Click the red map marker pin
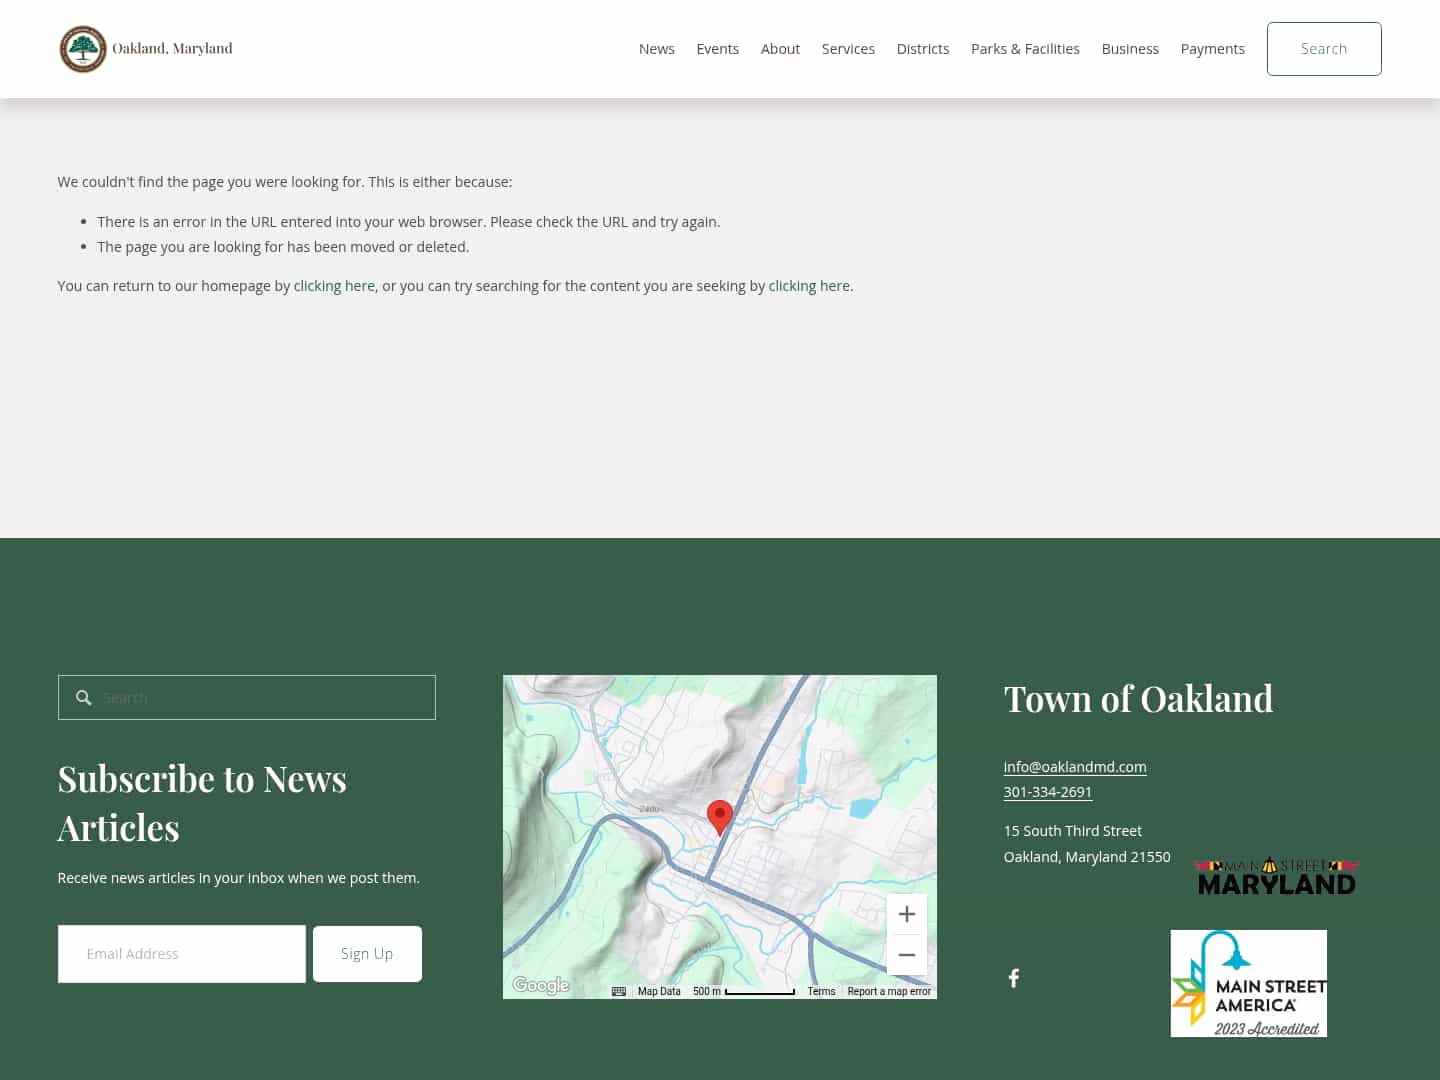This screenshot has width=1440, height=1080. coord(719,815)
